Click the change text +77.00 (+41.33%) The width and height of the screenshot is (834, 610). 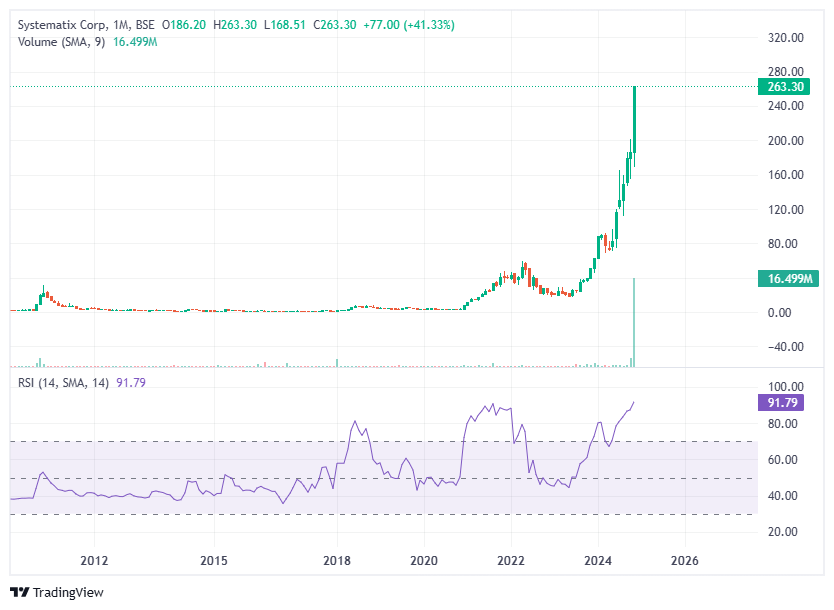[408, 25]
